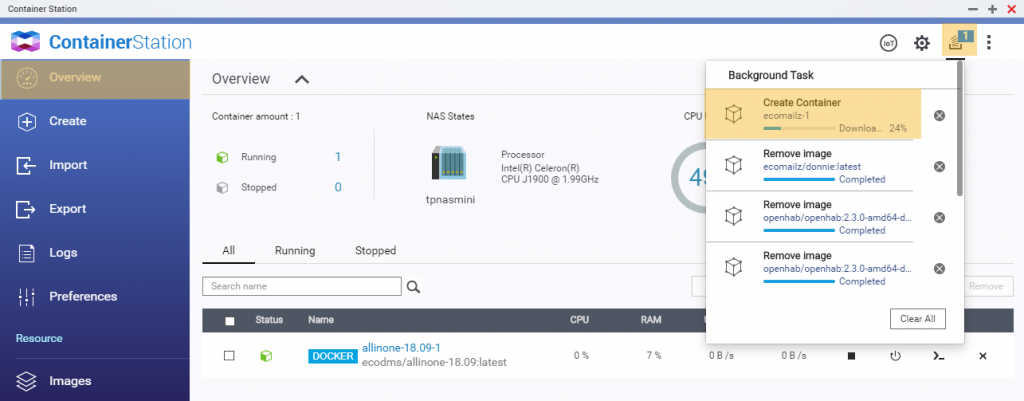Click the Running green cube icon

[x=222, y=157]
